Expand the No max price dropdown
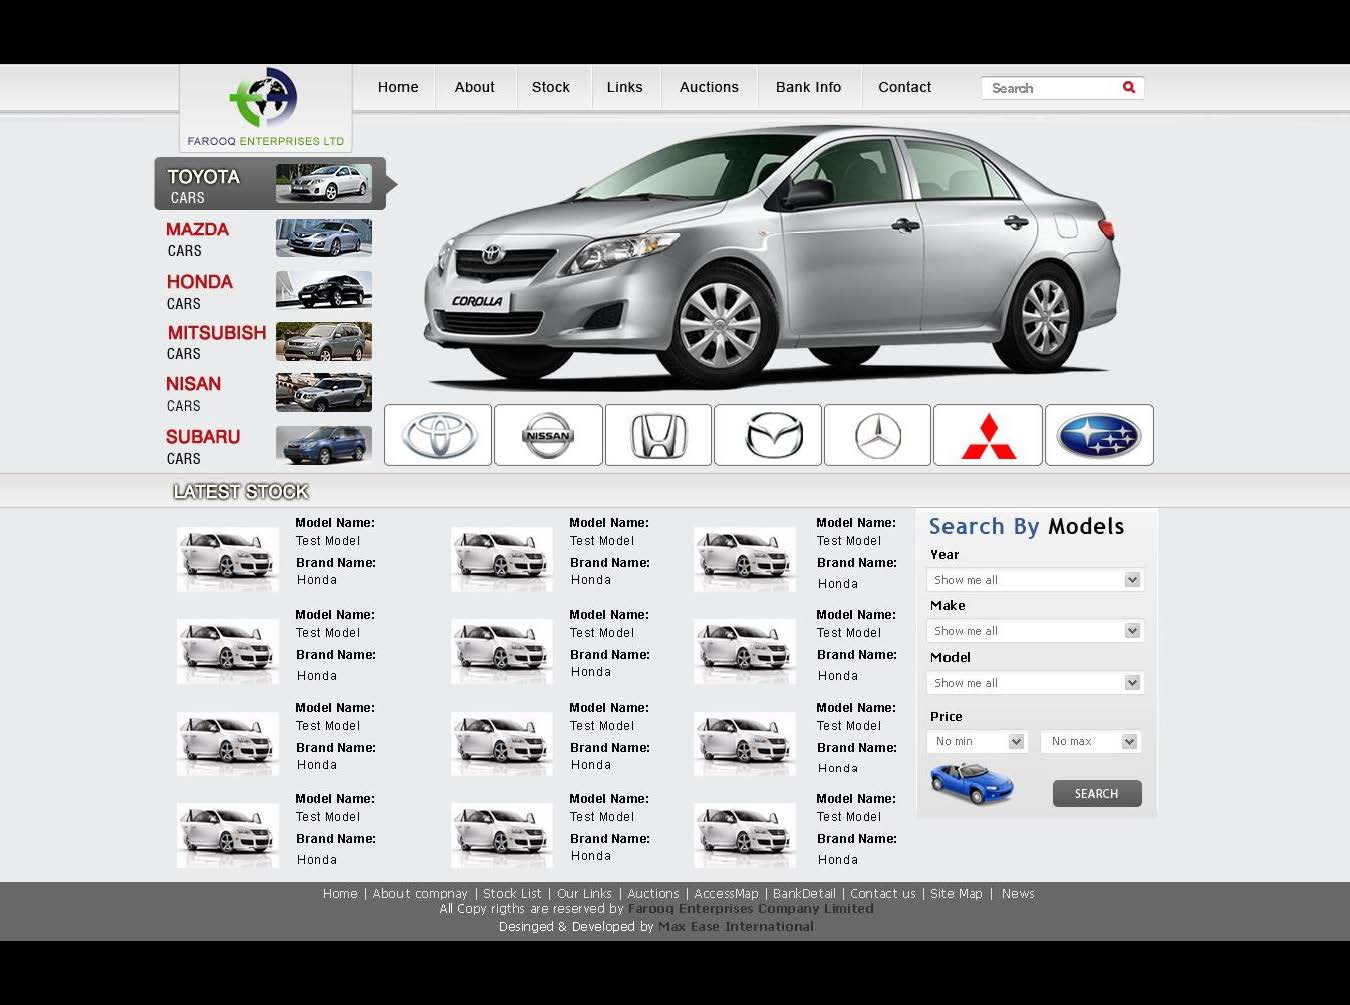Image resolution: width=1350 pixels, height=1005 pixels. [1091, 741]
